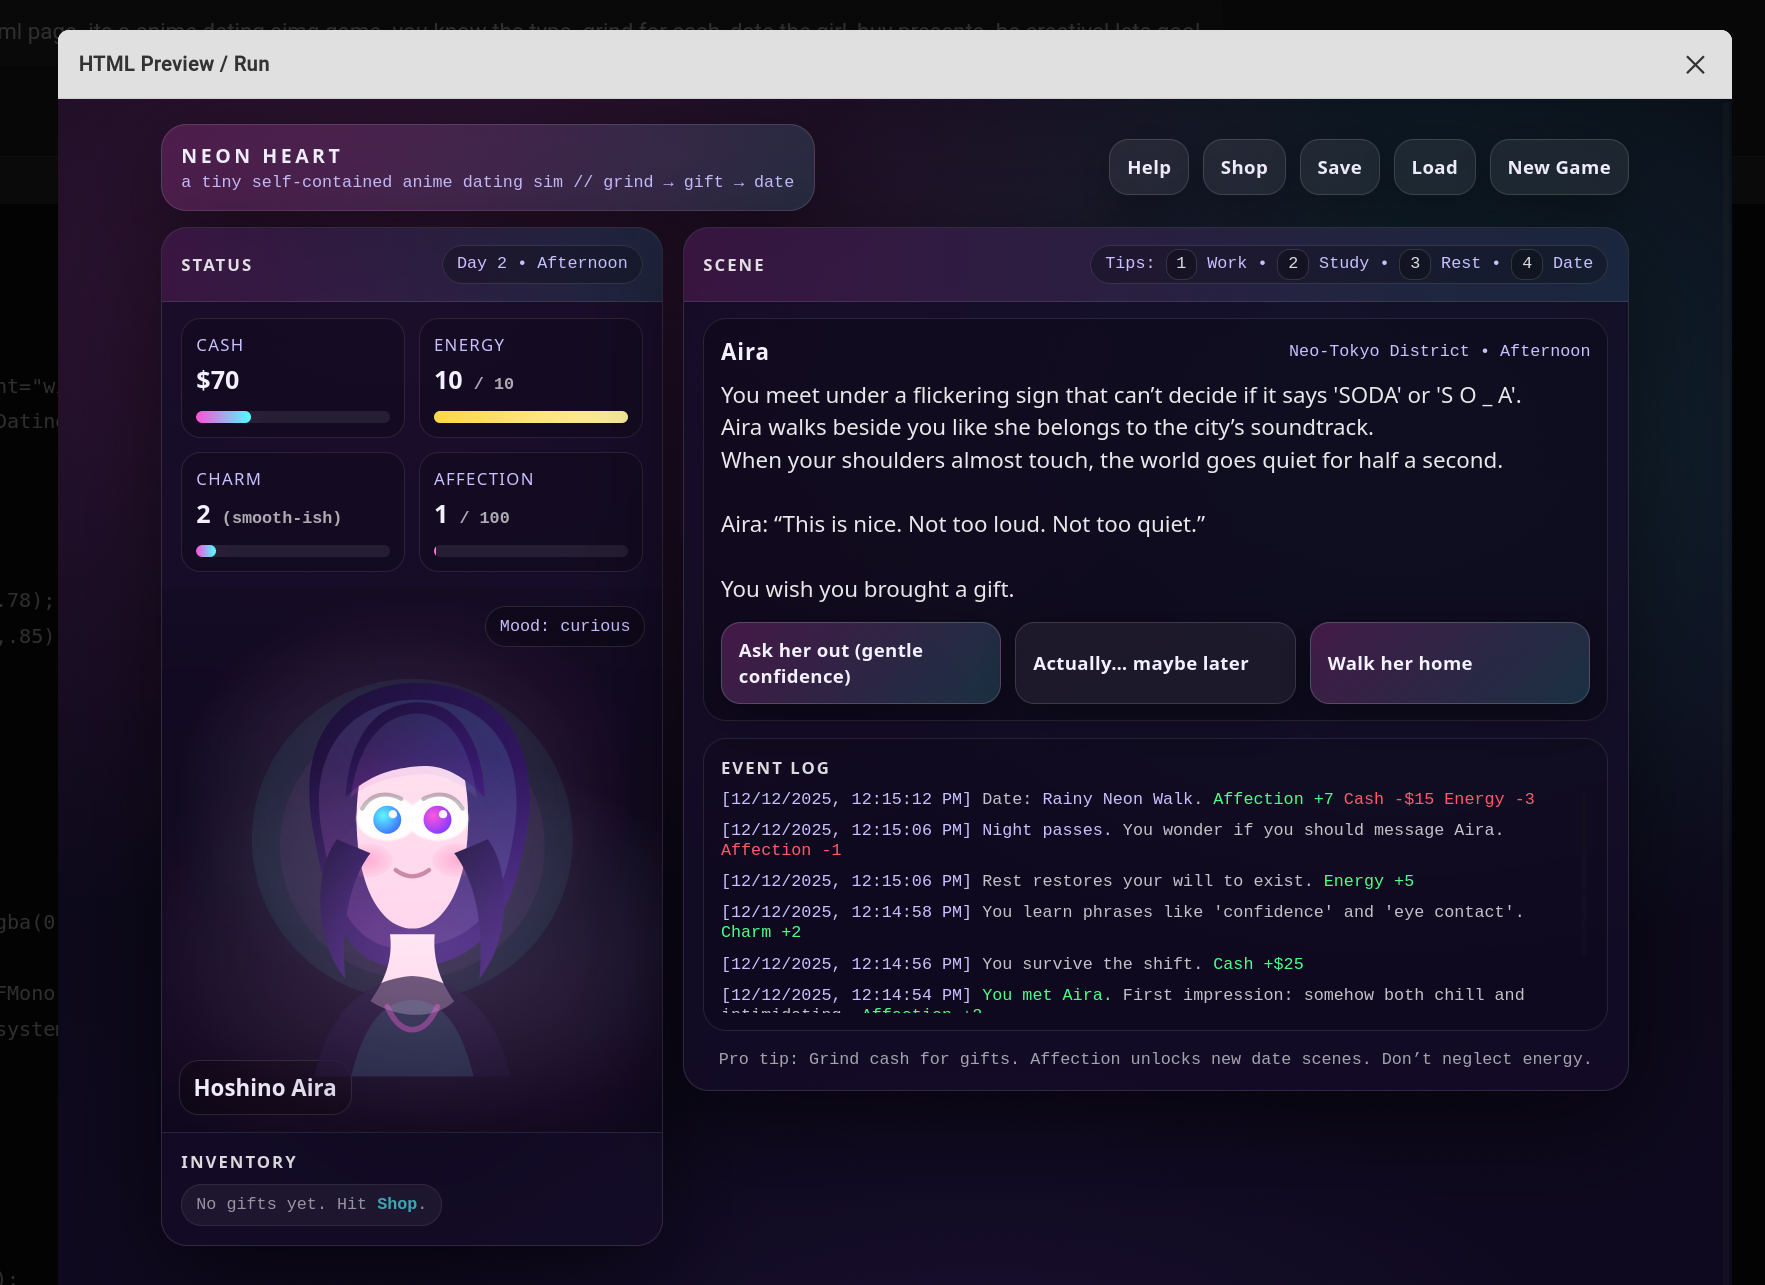Click the 'Rainy Neon Walk' log entry
This screenshot has width=1765, height=1285.
click(x=1128, y=799)
